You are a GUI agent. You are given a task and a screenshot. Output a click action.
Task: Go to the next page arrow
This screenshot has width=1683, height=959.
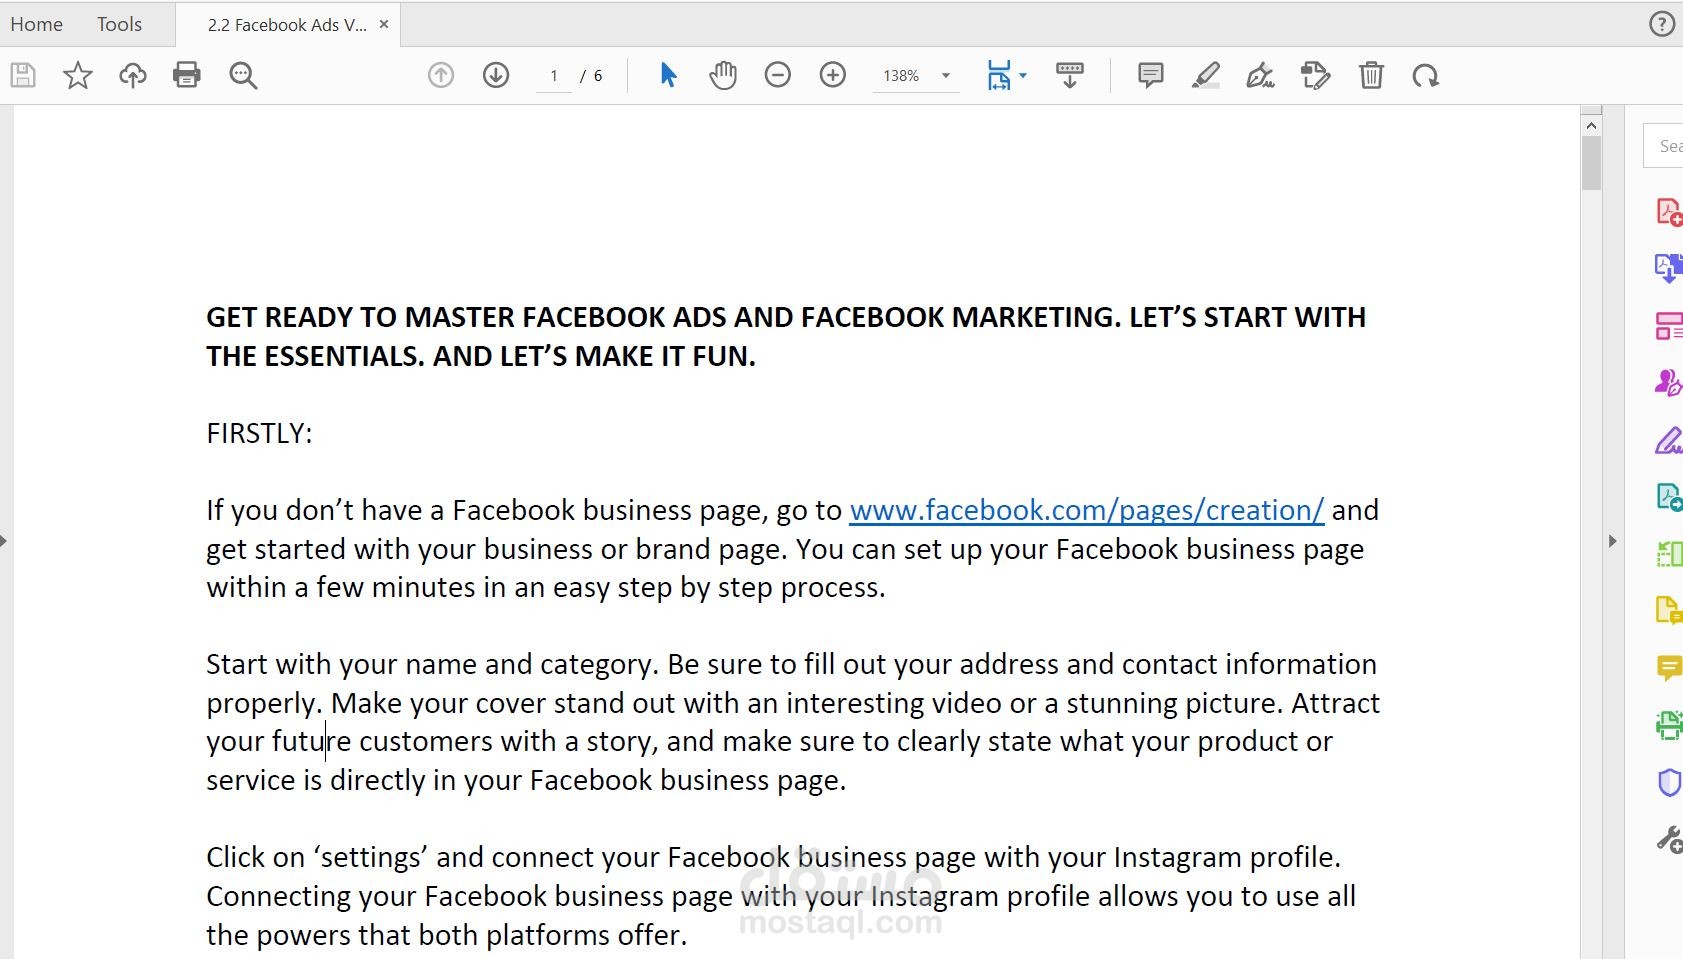[496, 75]
